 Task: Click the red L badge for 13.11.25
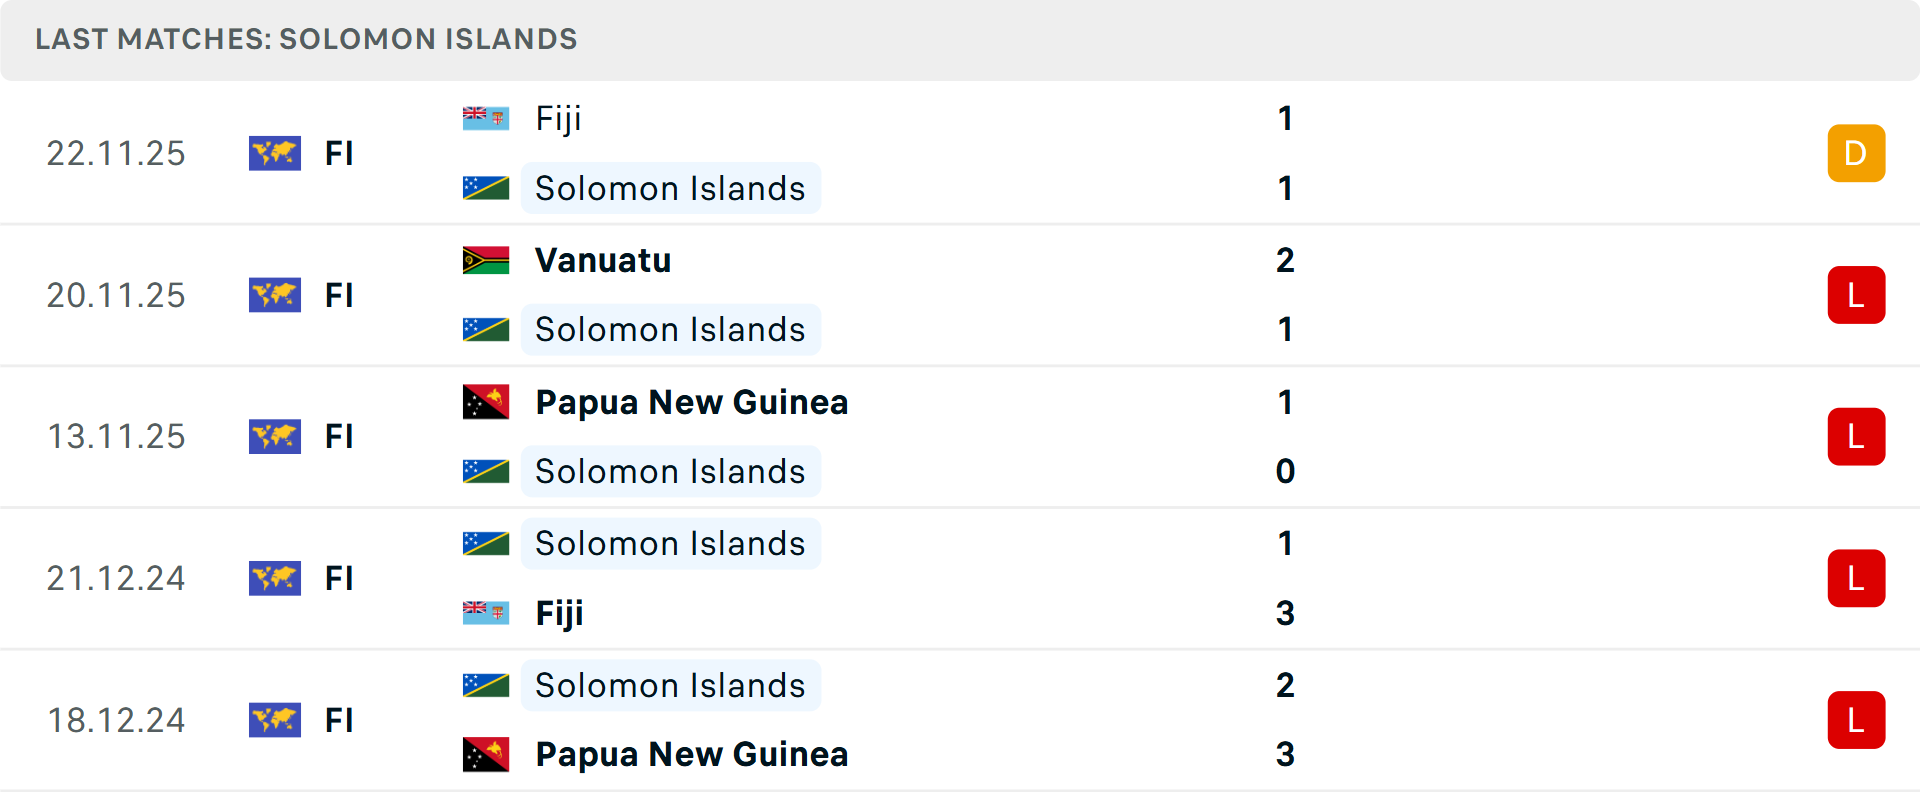coord(1856,437)
